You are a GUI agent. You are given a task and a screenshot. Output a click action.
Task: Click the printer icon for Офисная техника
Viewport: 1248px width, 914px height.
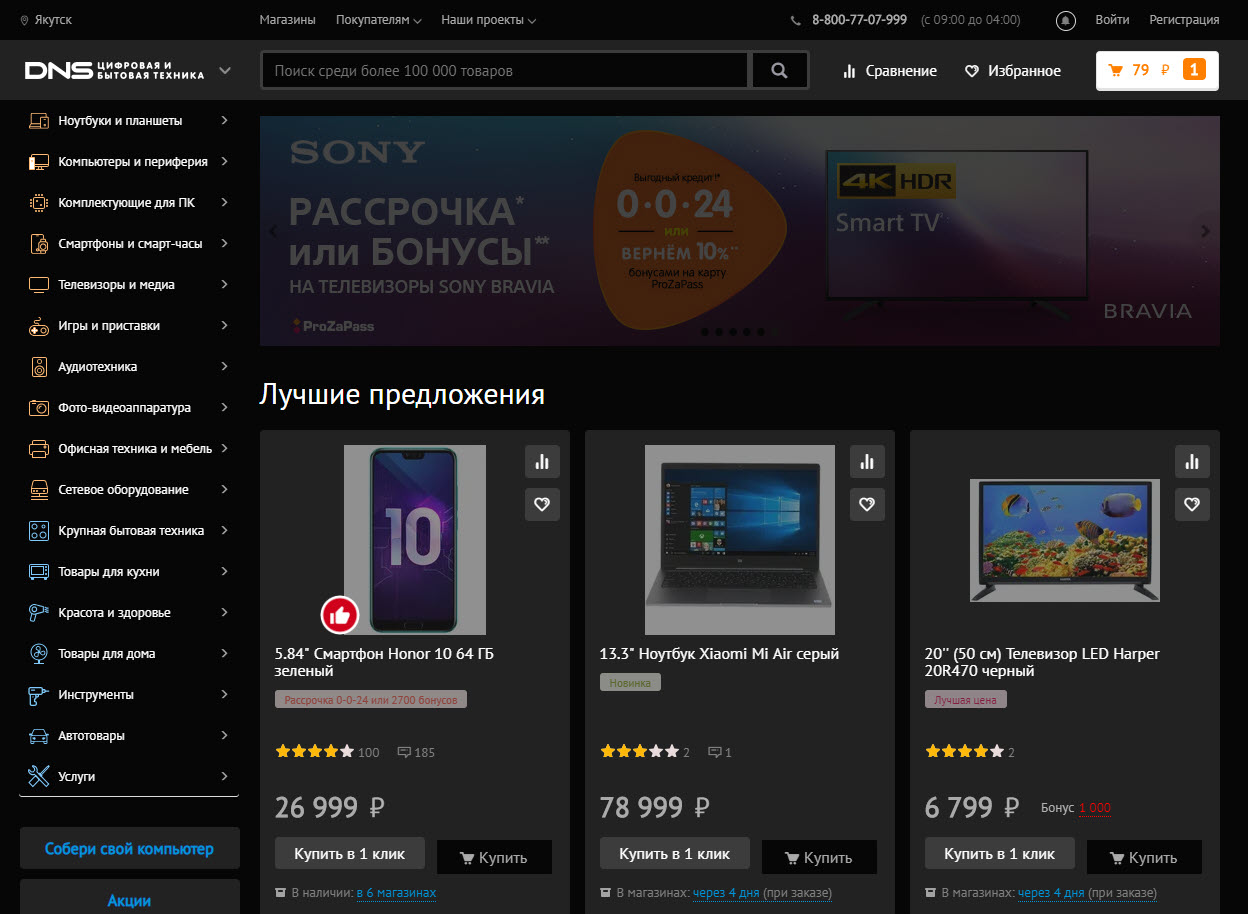coord(39,449)
